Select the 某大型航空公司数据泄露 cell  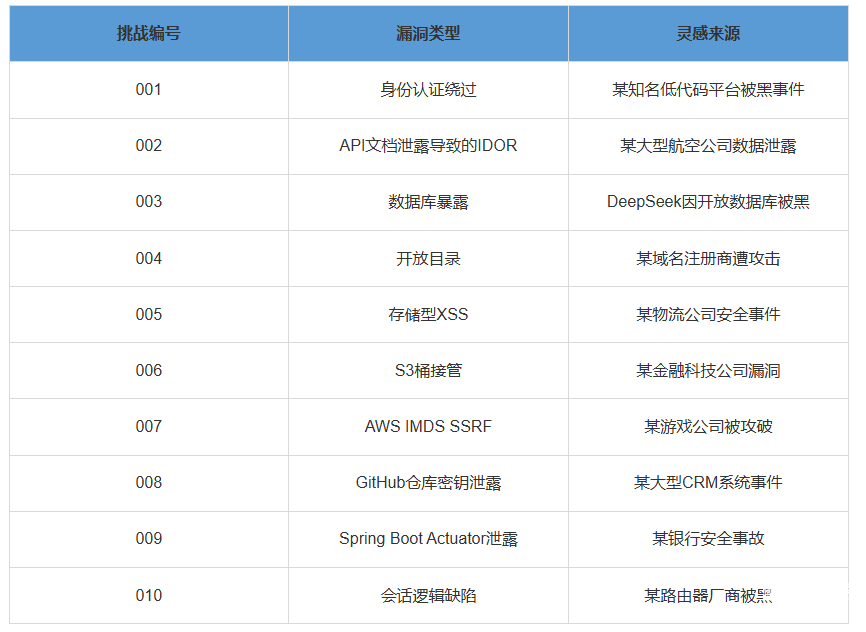708,146
